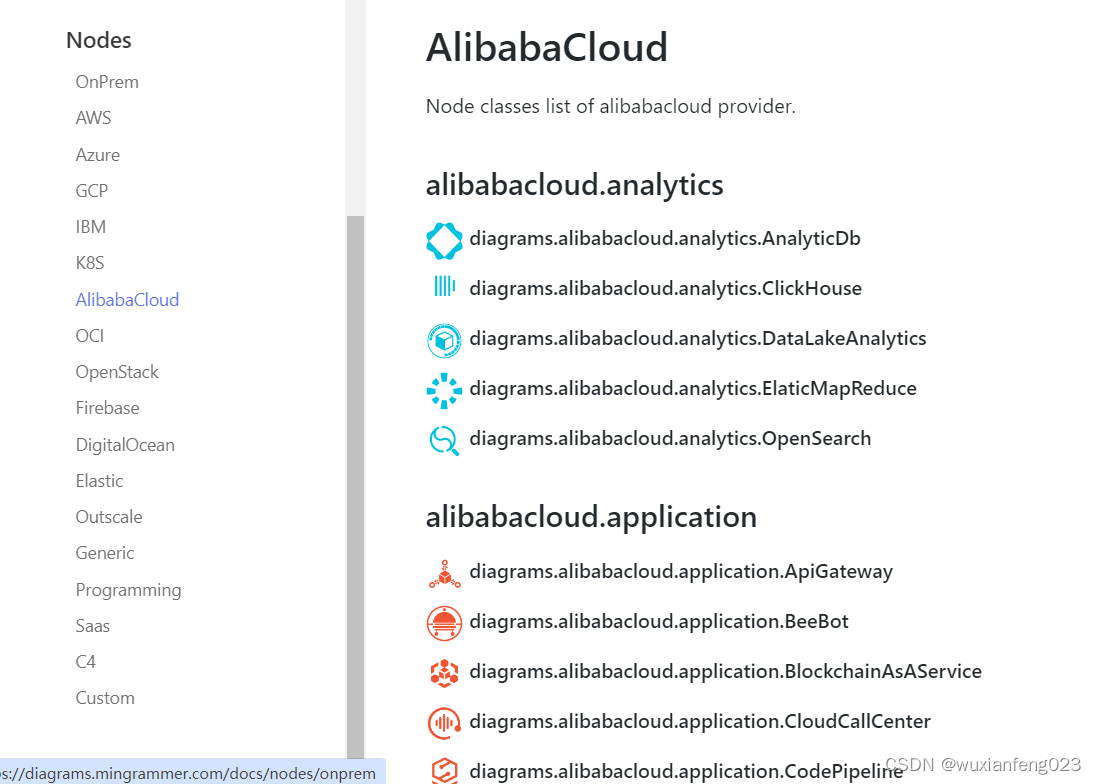Click the Nodes sidebar heading
The width and height of the screenshot is (1096, 784).
[99, 41]
